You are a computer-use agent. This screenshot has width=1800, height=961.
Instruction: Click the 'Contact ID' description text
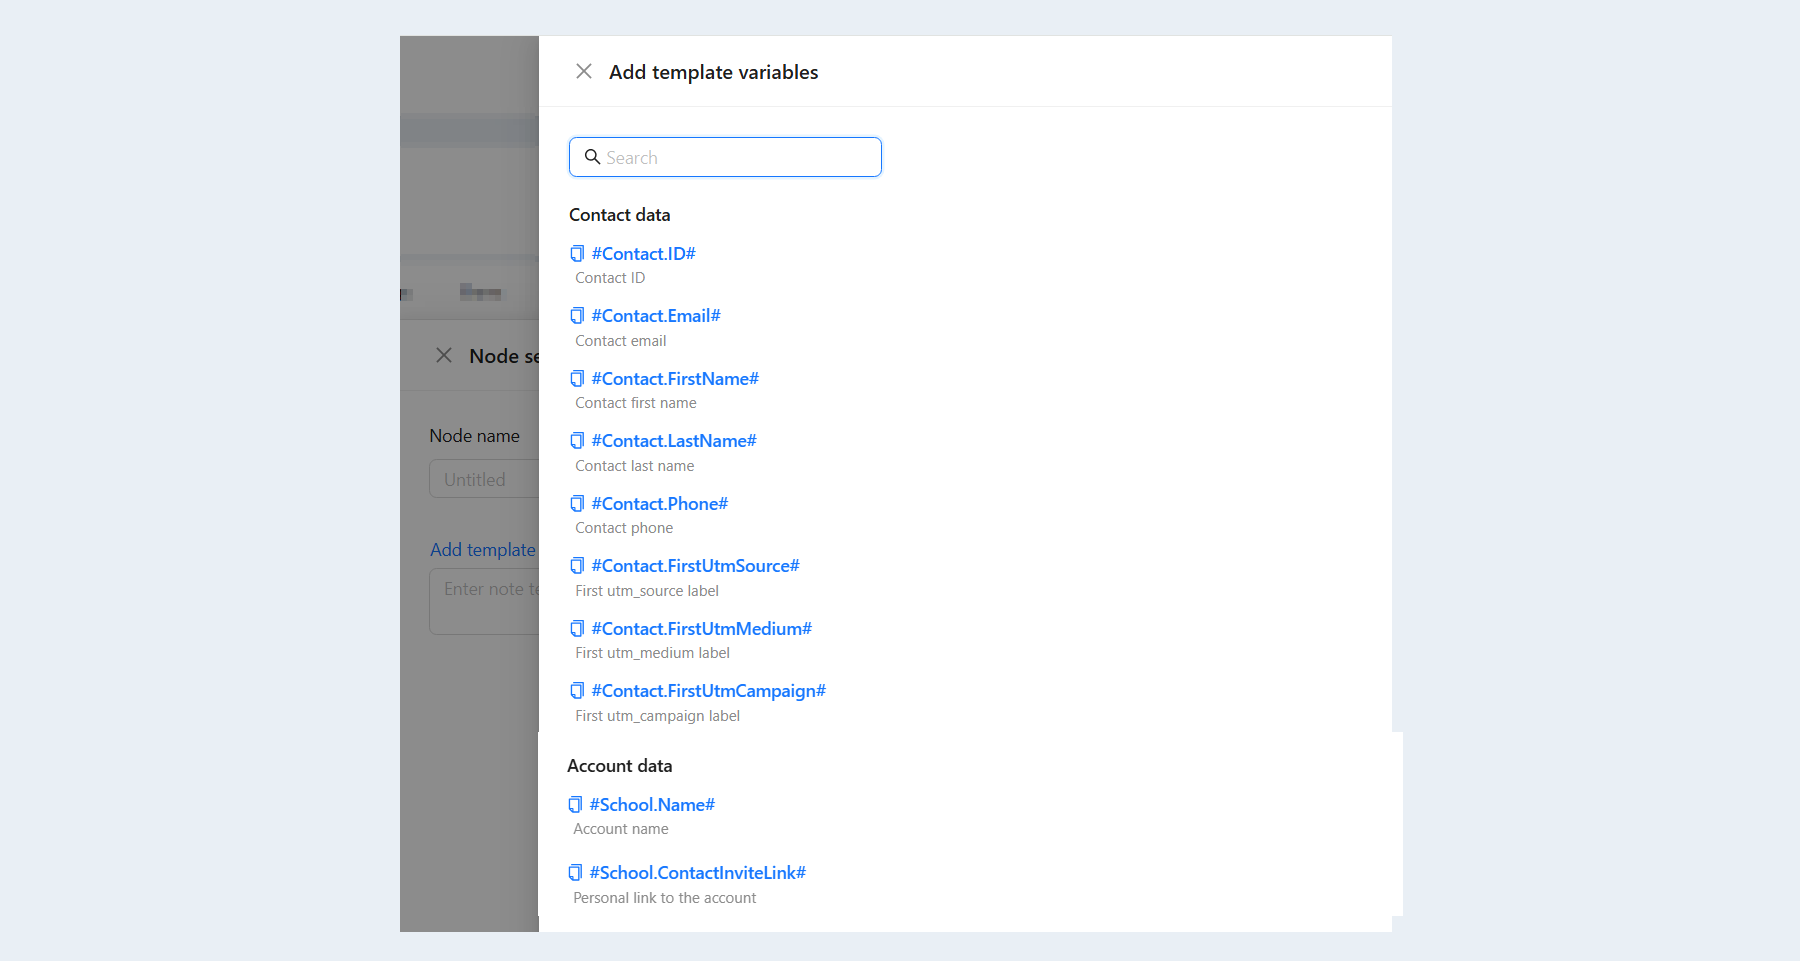click(x=610, y=278)
